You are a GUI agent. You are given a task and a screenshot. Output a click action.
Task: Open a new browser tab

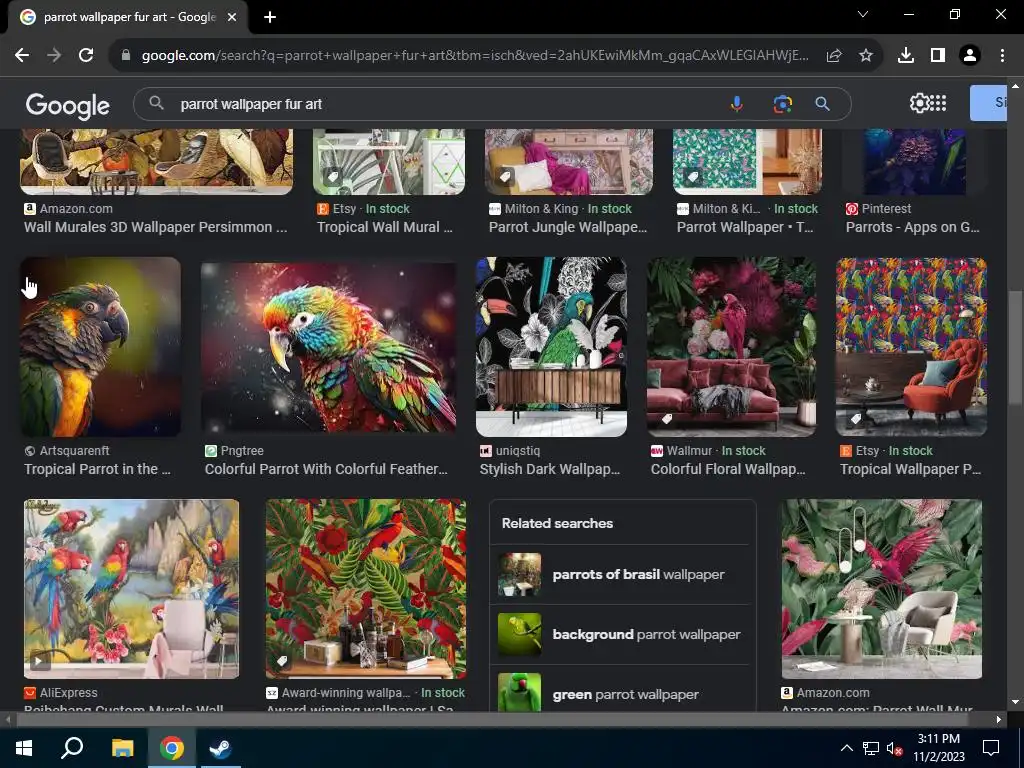coord(270,18)
